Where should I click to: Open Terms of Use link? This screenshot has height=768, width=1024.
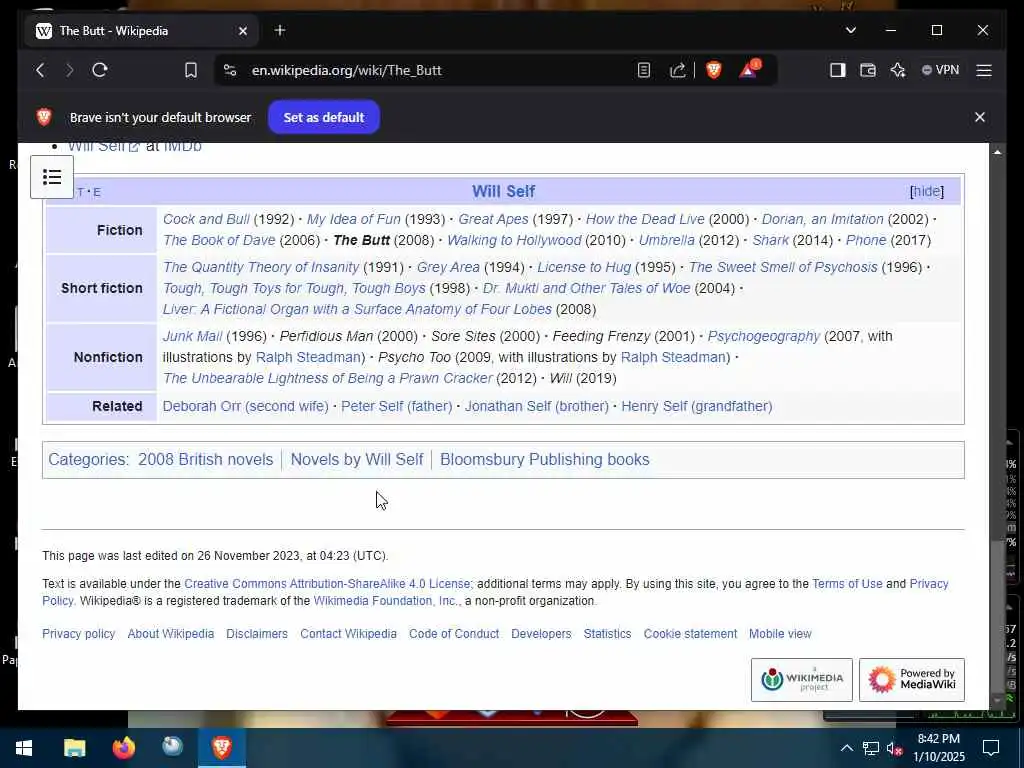pos(847,584)
